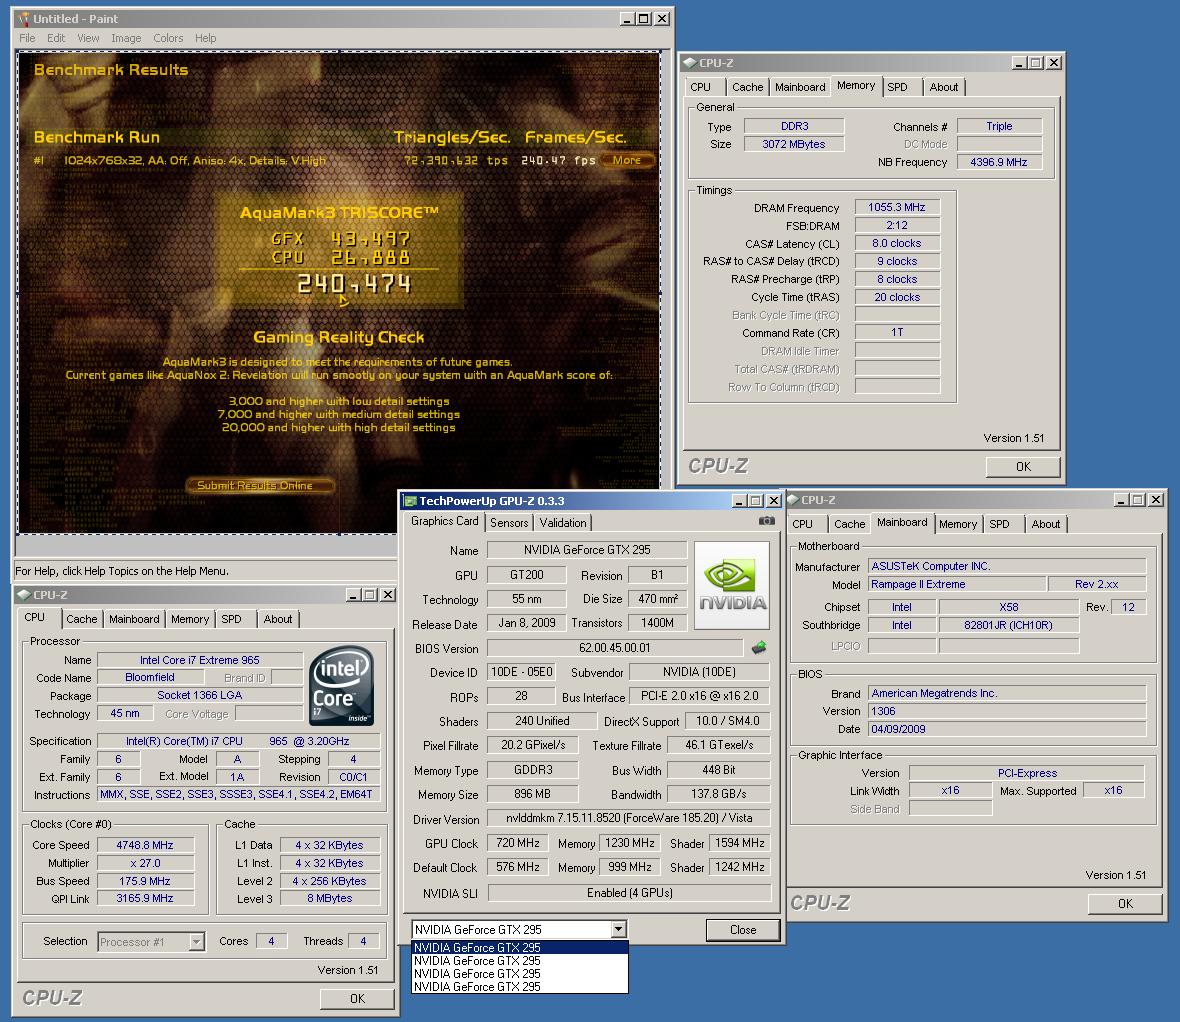Click the 4748.8 MHz Core Speed value
1180x1022 pixels.
point(145,845)
